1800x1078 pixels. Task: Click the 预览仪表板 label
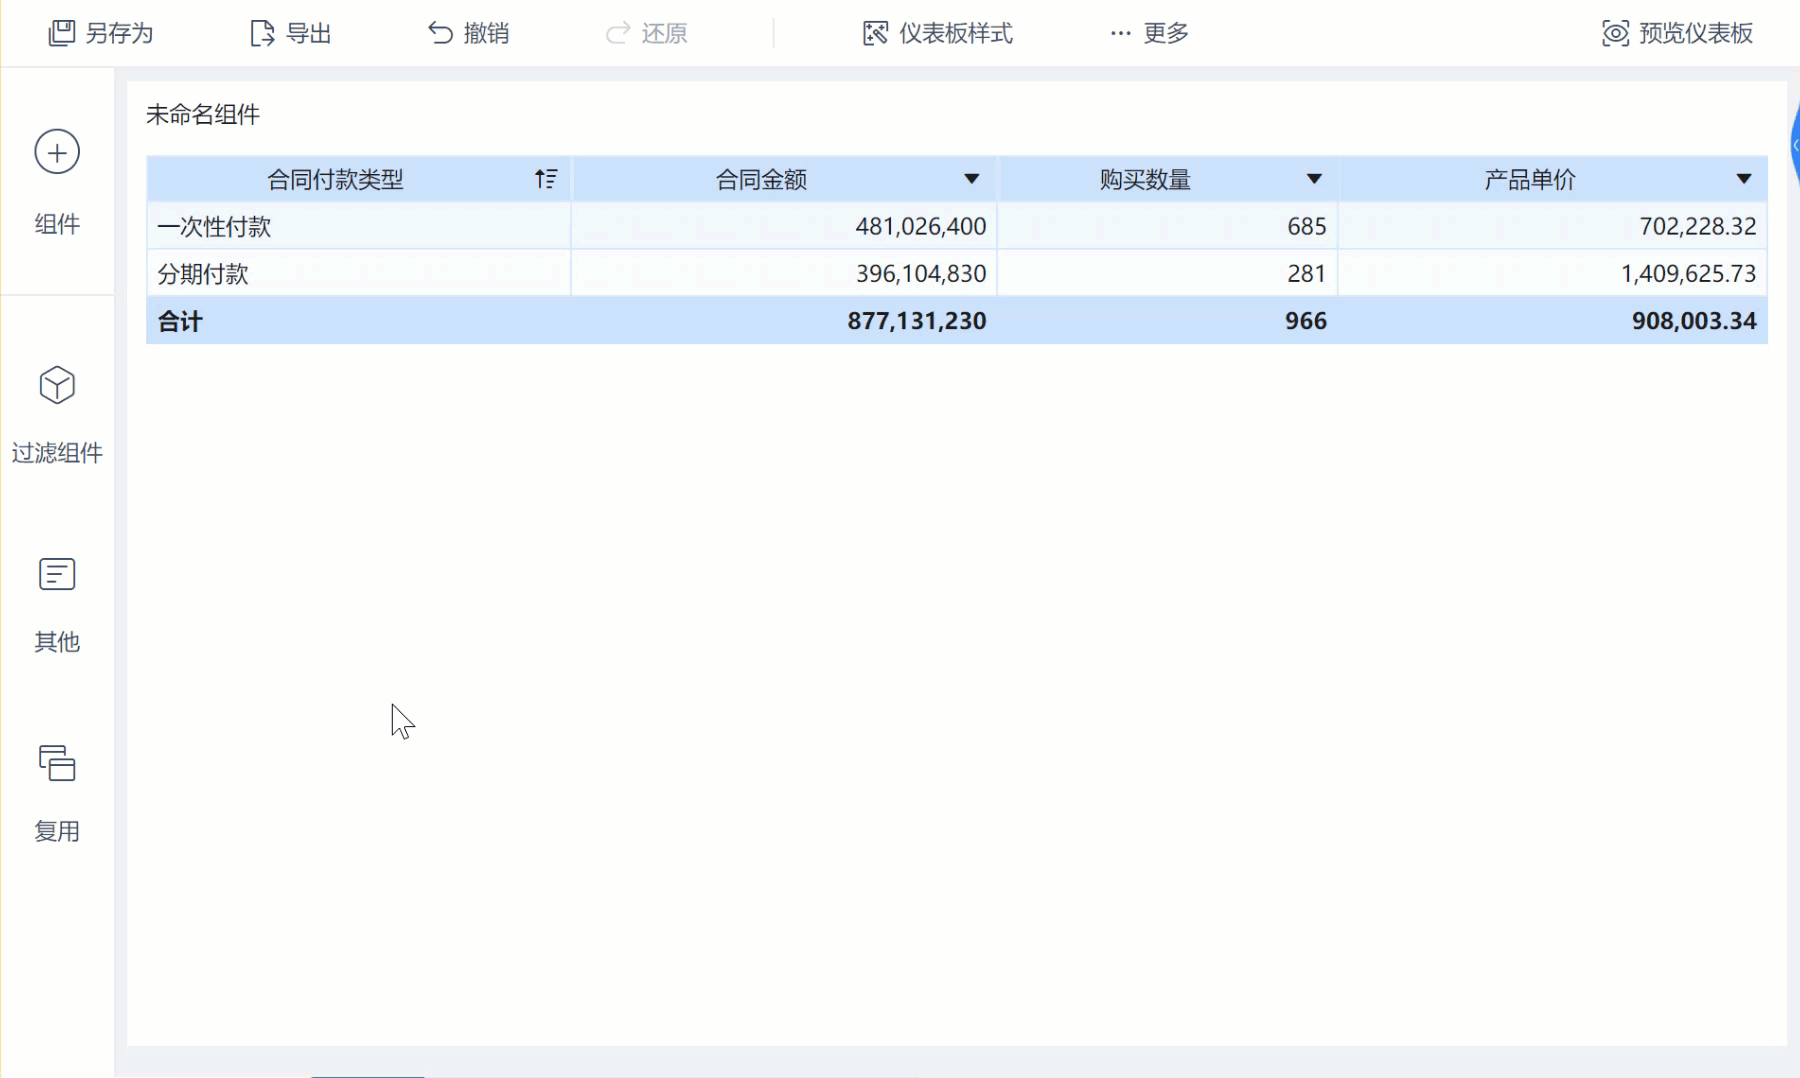point(1696,33)
